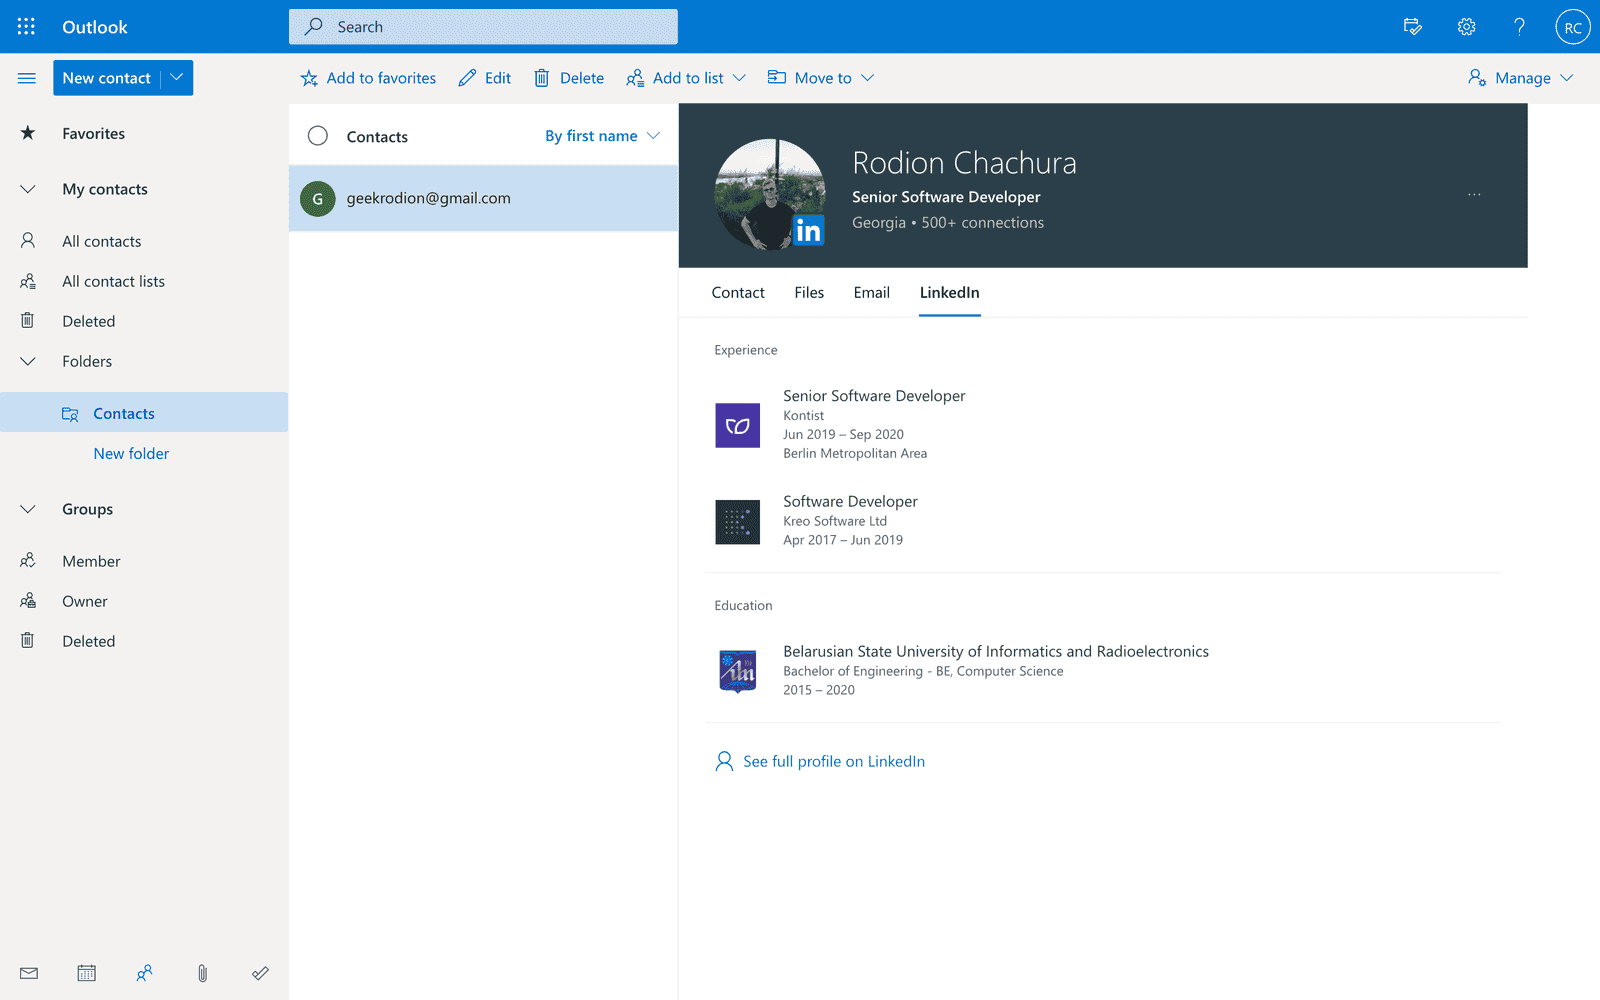Switch to the Email tab
This screenshot has height=1000, width=1600.
click(871, 292)
